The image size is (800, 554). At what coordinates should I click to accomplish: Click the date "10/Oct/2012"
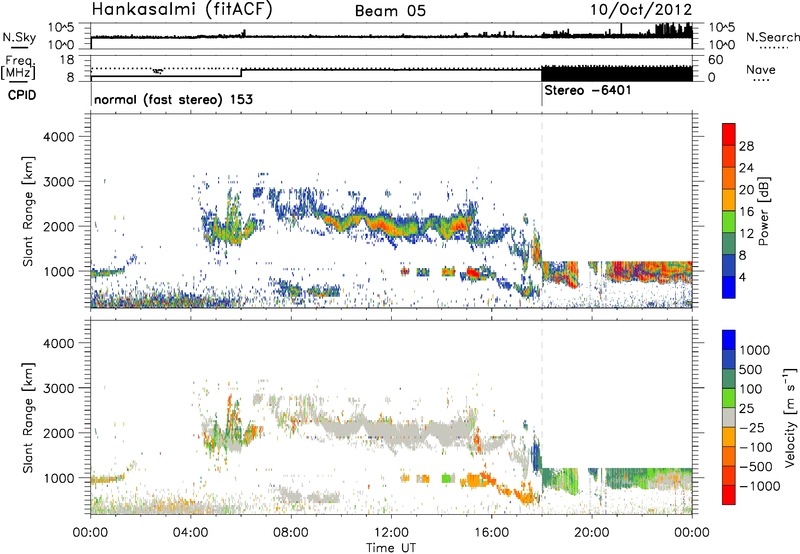coord(641,10)
